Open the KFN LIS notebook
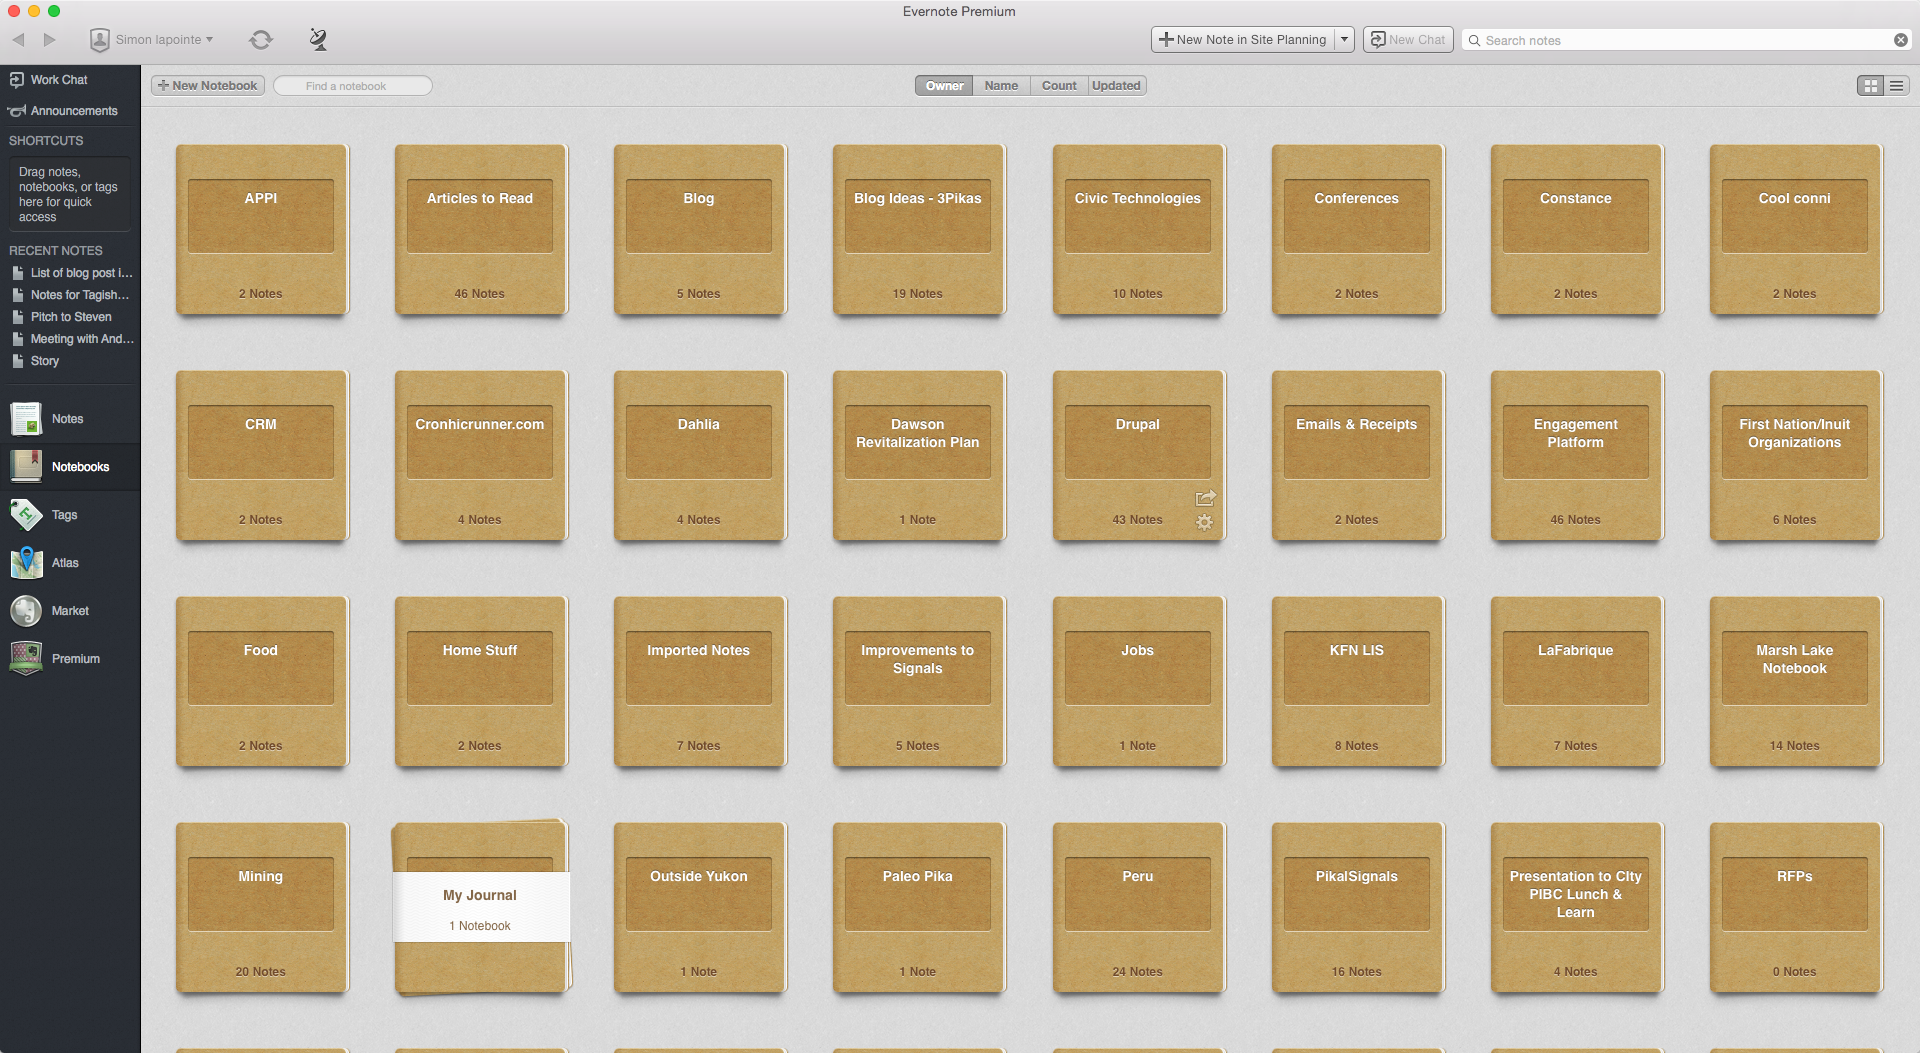Image resolution: width=1920 pixels, height=1053 pixels. pyautogui.click(x=1357, y=682)
